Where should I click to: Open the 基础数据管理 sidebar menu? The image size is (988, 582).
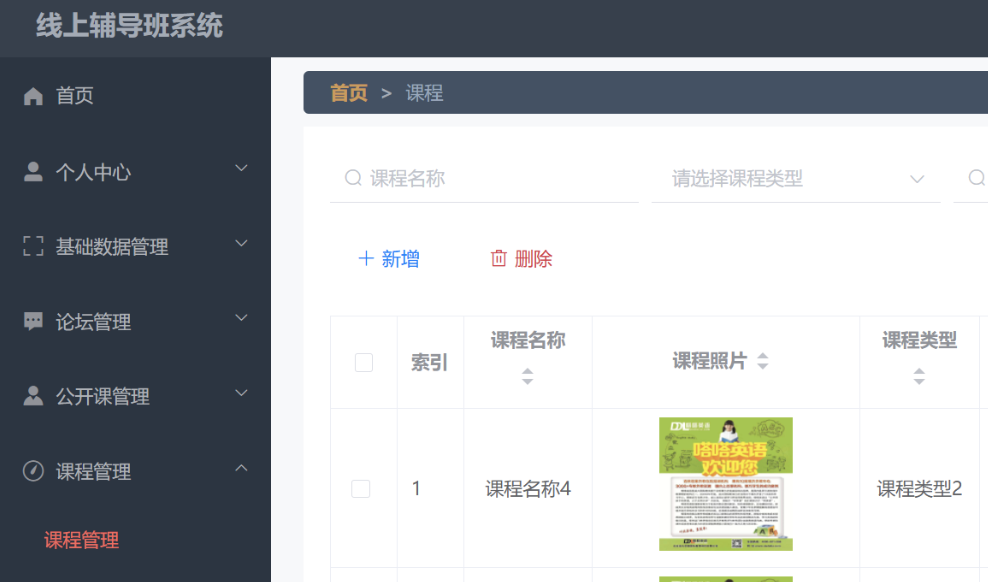pyautogui.click(x=112, y=247)
